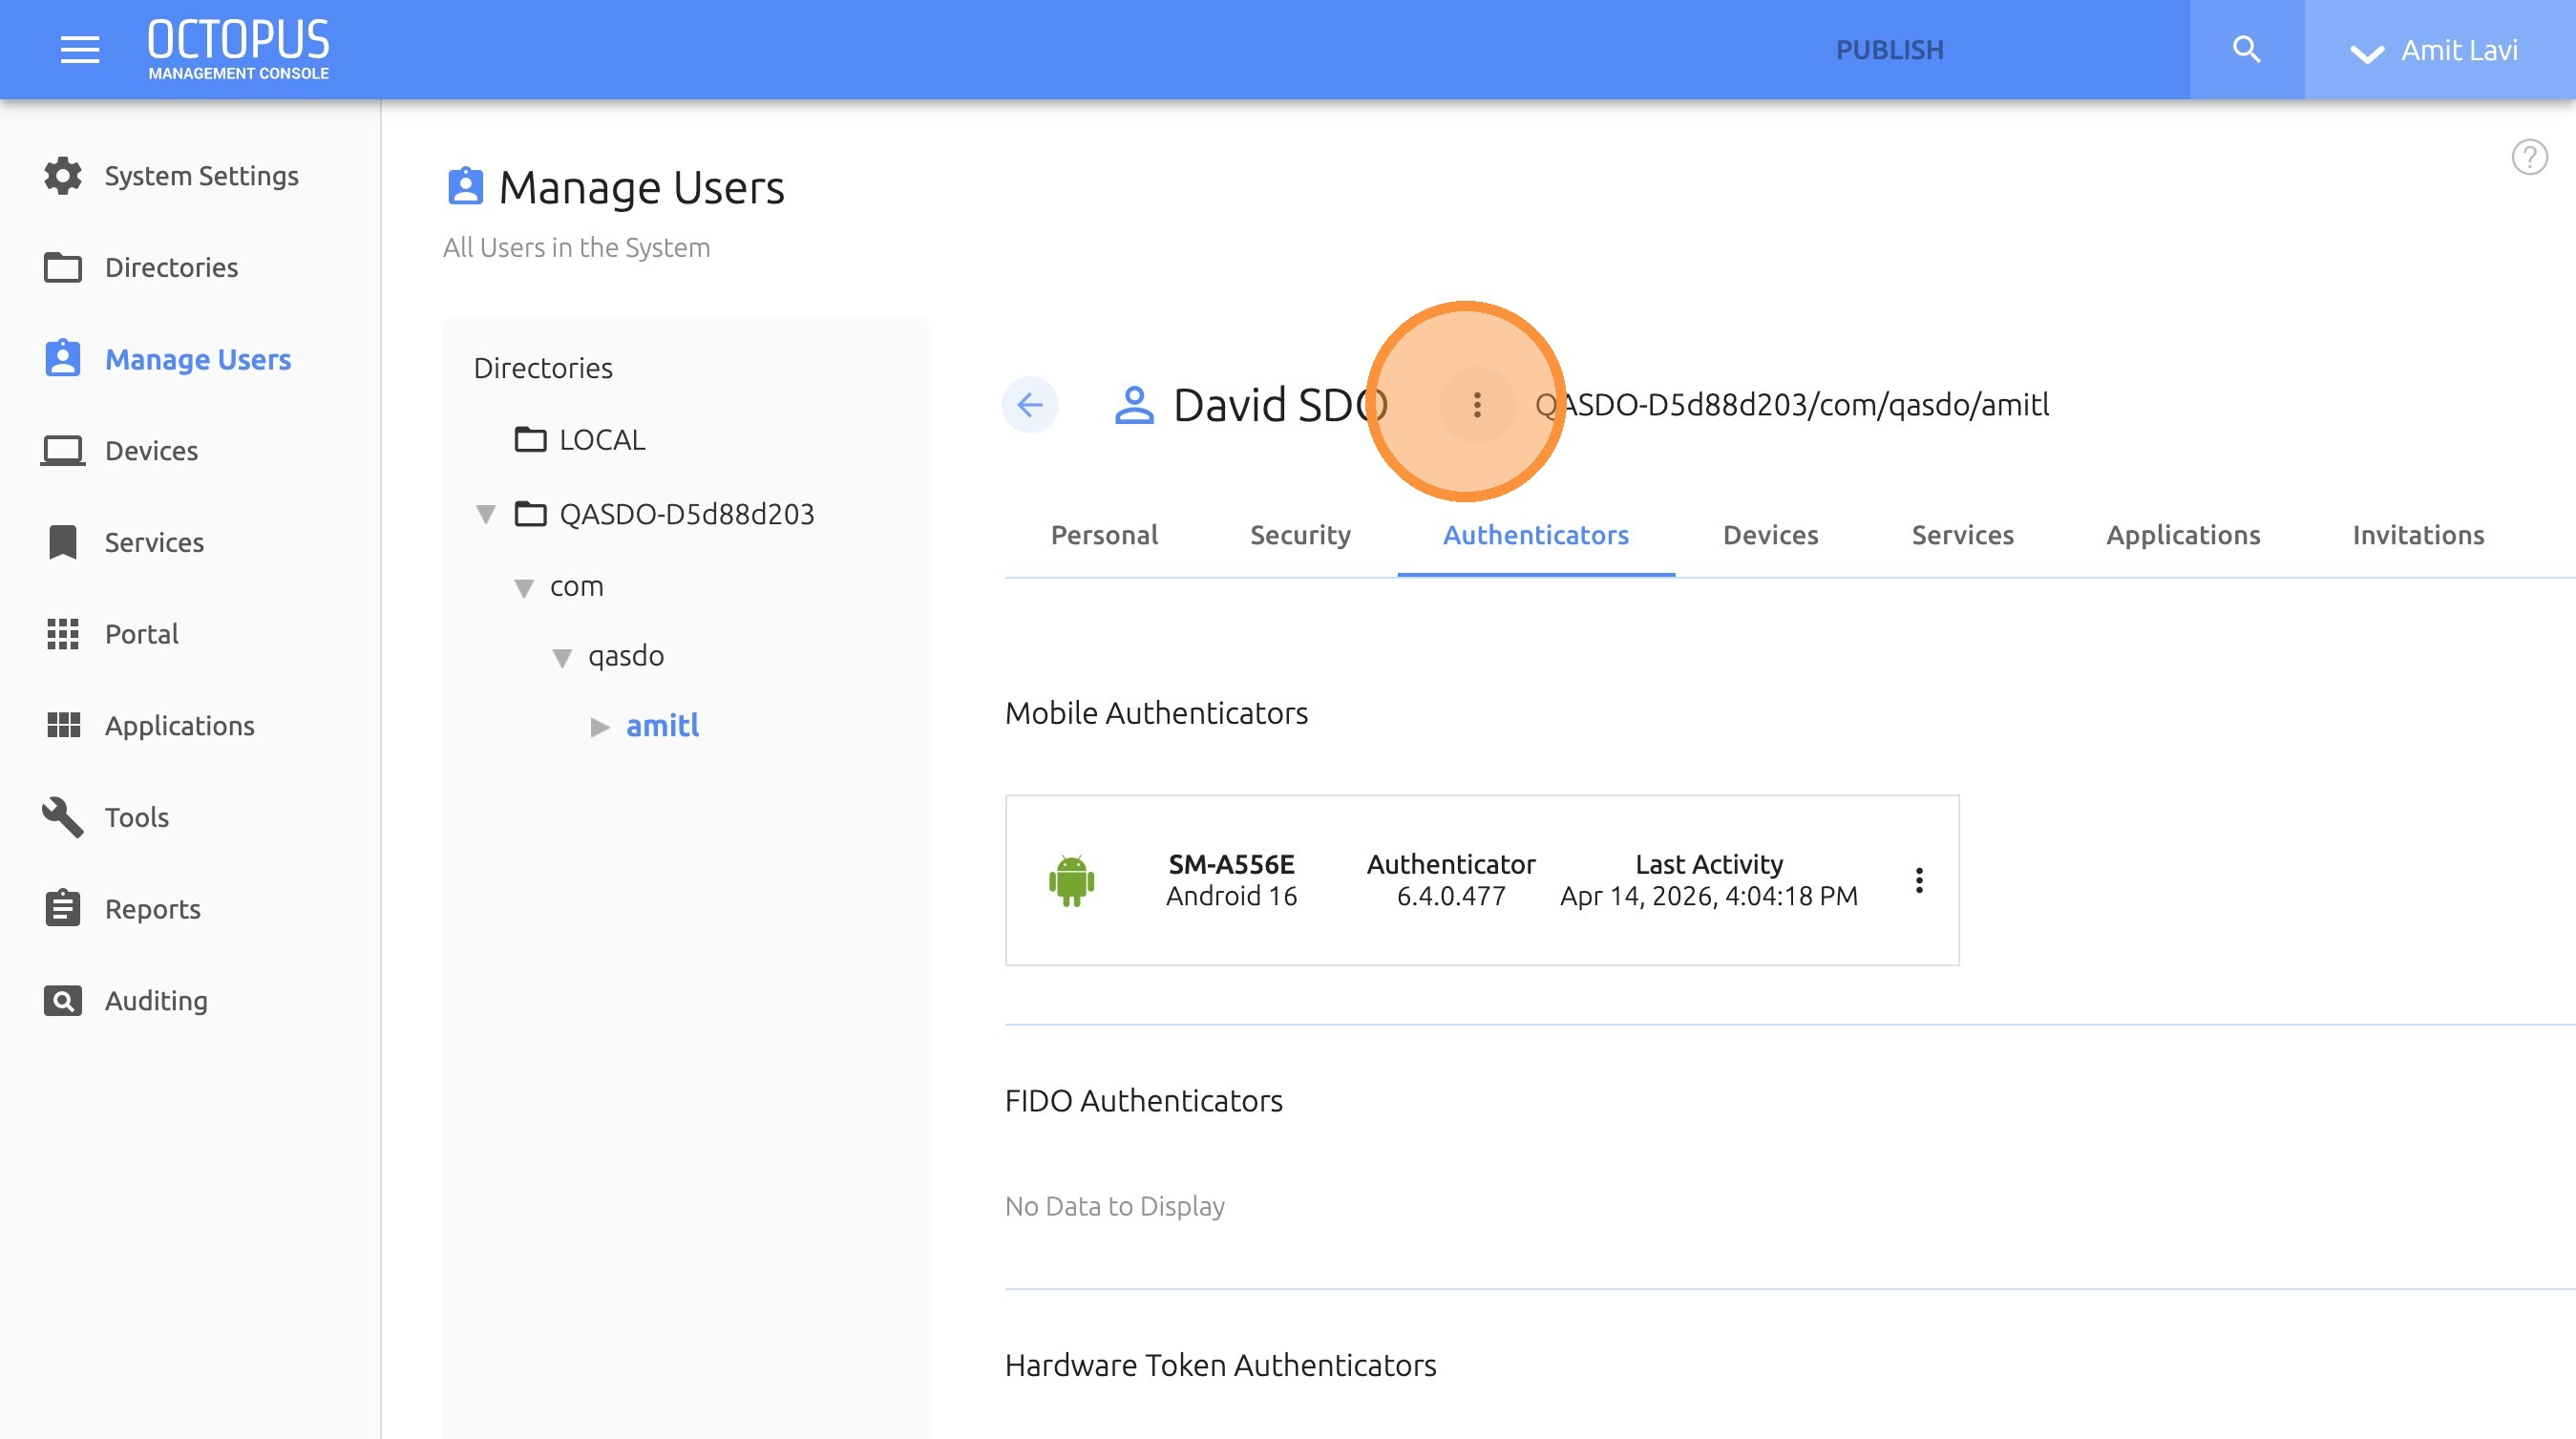Image resolution: width=2576 pixels, height=1439 pixels.
Task: Click the Android device icon
Action: pos(1071,880)
